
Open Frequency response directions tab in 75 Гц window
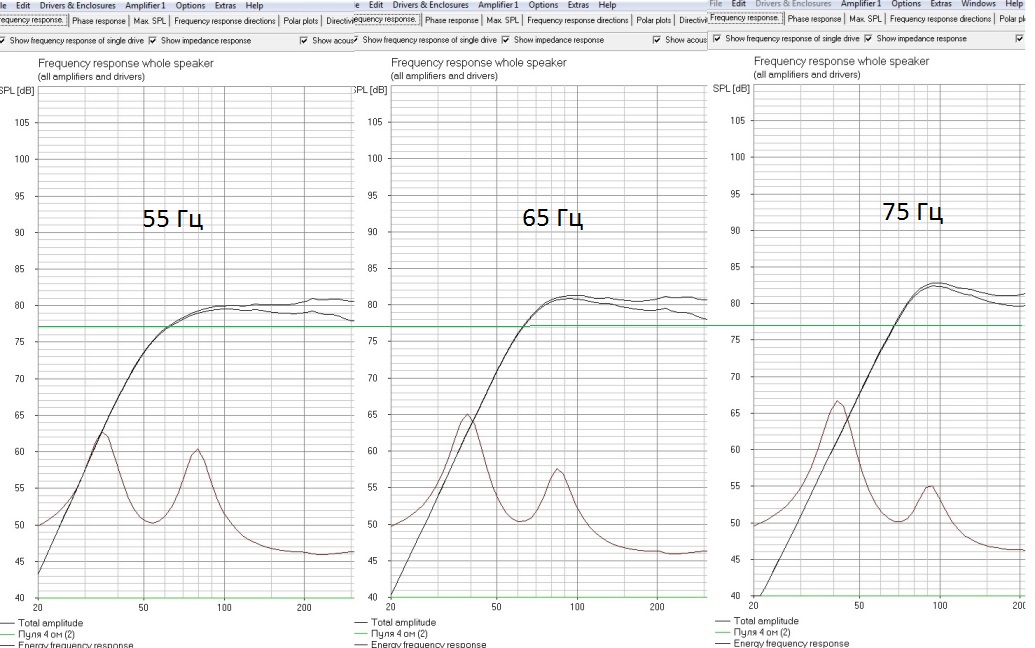[x=940, y=19]
